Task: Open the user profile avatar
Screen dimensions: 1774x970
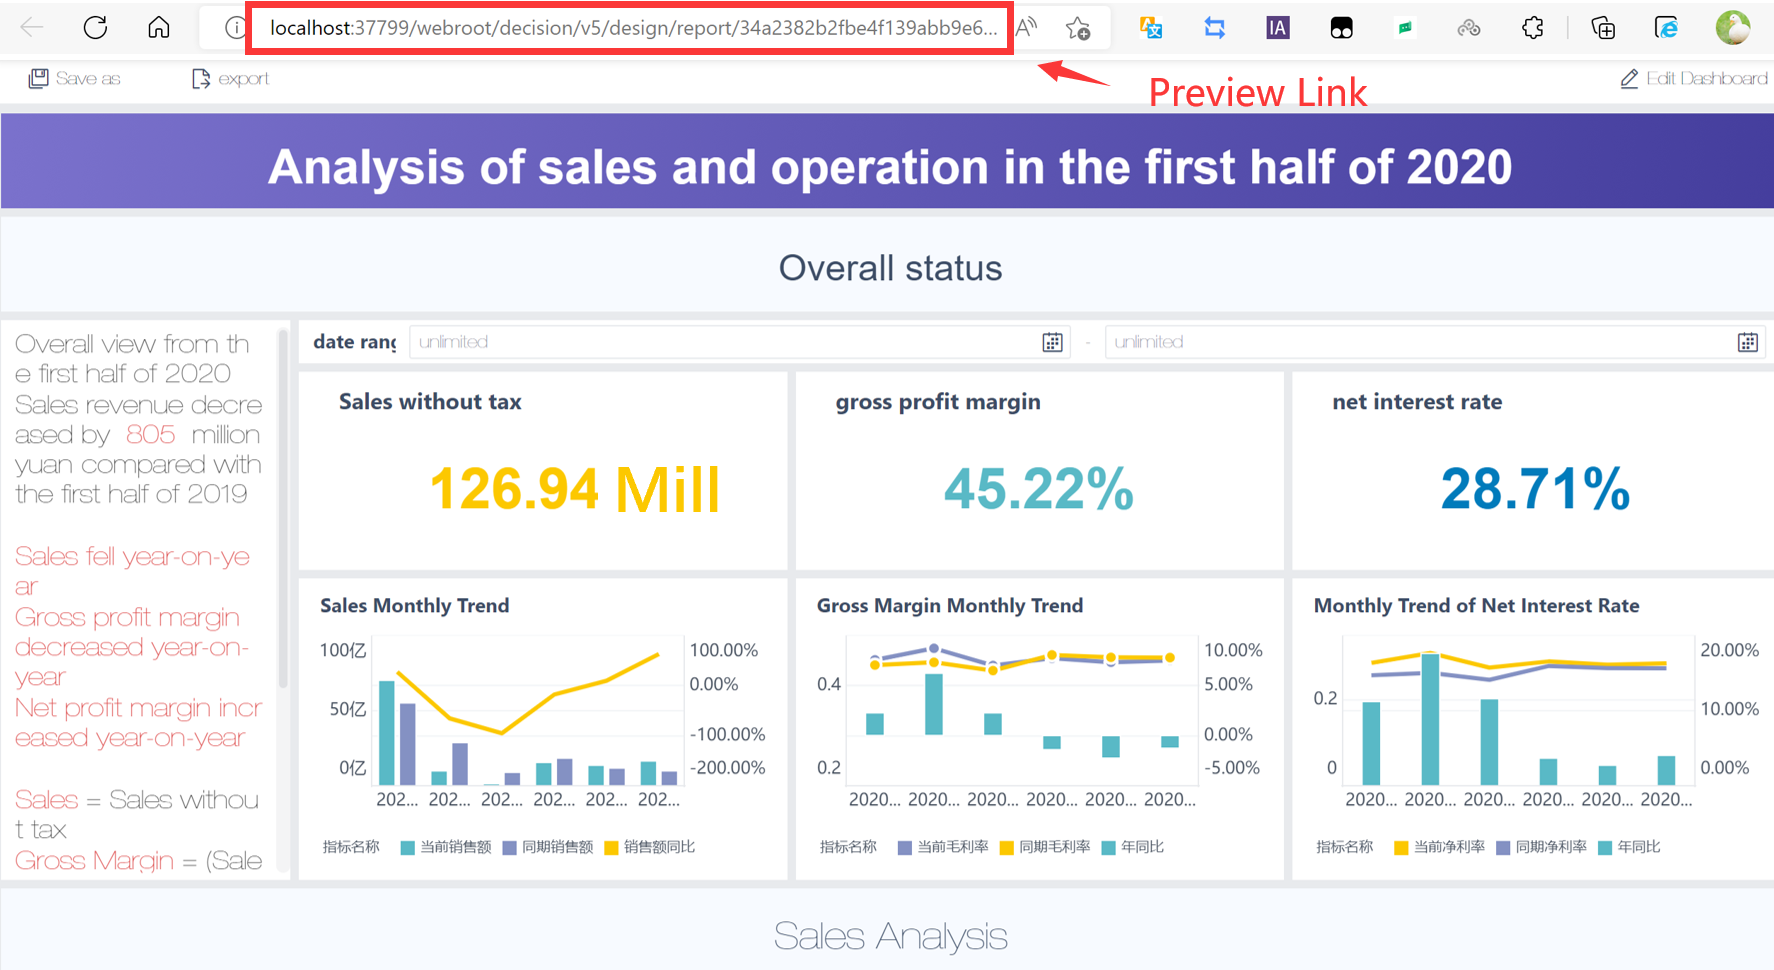Action: point(1733,28)
